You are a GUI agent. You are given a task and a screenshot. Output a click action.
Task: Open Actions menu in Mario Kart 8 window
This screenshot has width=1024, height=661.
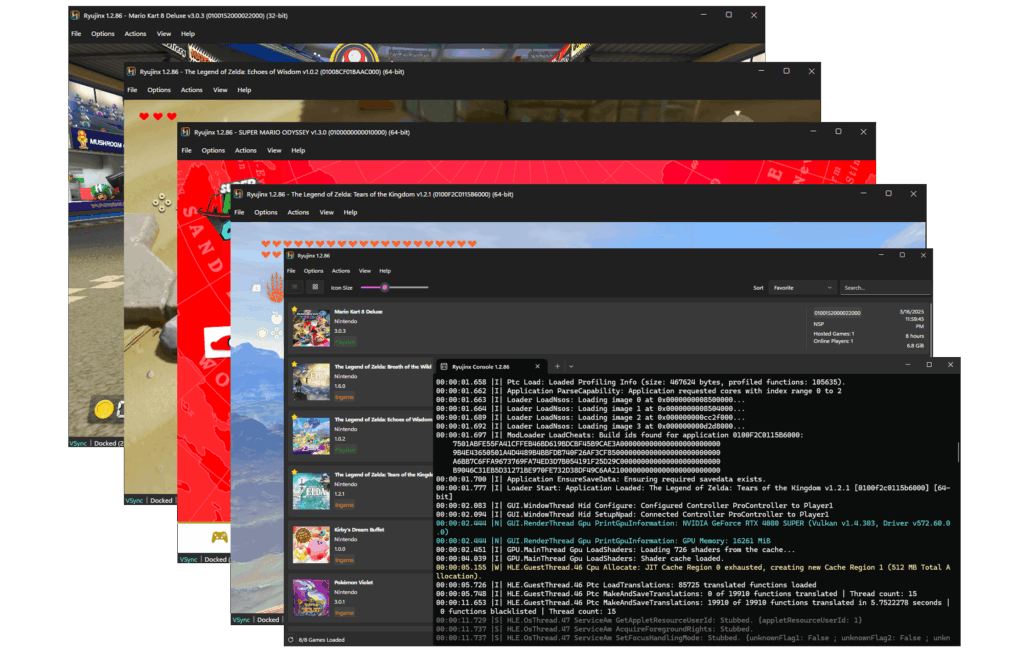coord(135,34)
